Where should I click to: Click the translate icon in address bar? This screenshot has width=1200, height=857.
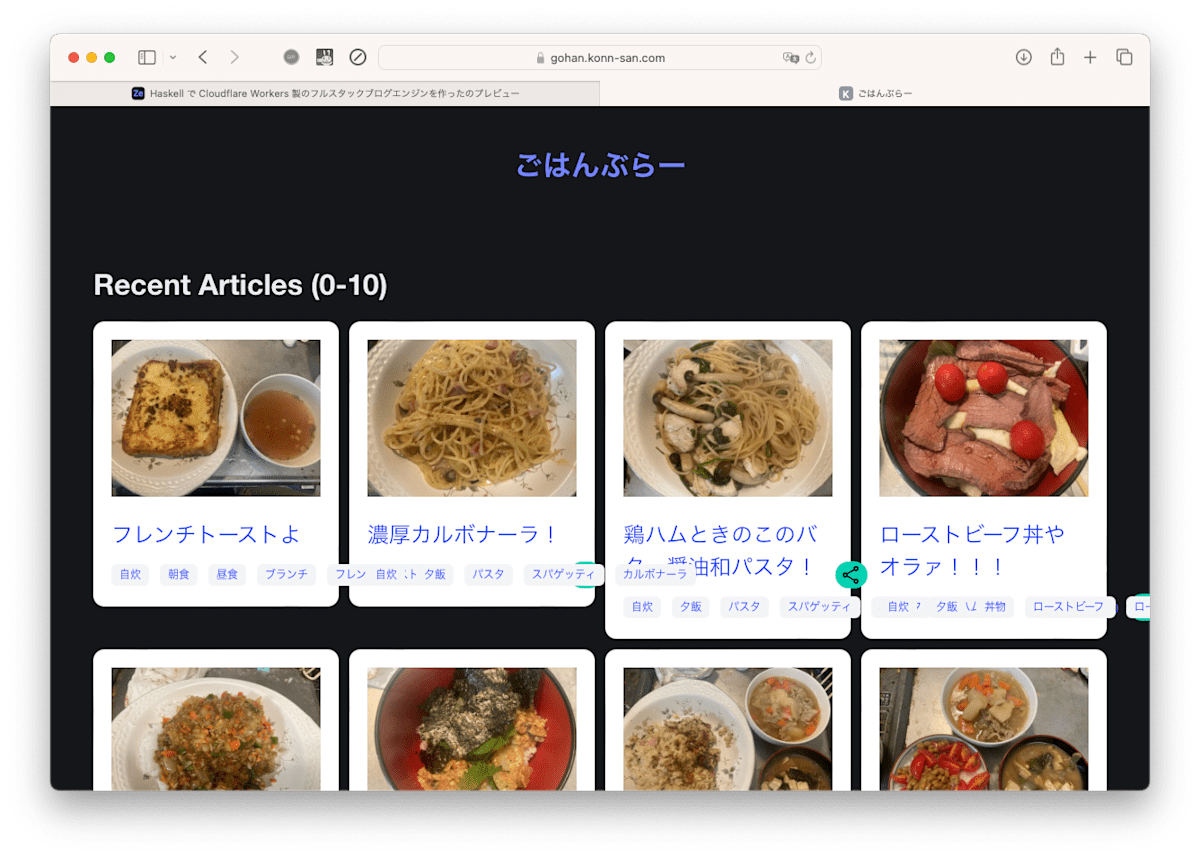click(x=791, y=58)
